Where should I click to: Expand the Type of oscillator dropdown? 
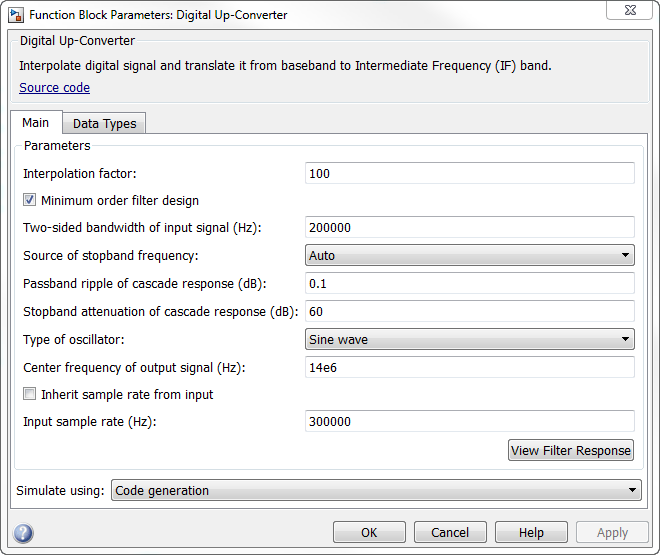tap(469, 340)
